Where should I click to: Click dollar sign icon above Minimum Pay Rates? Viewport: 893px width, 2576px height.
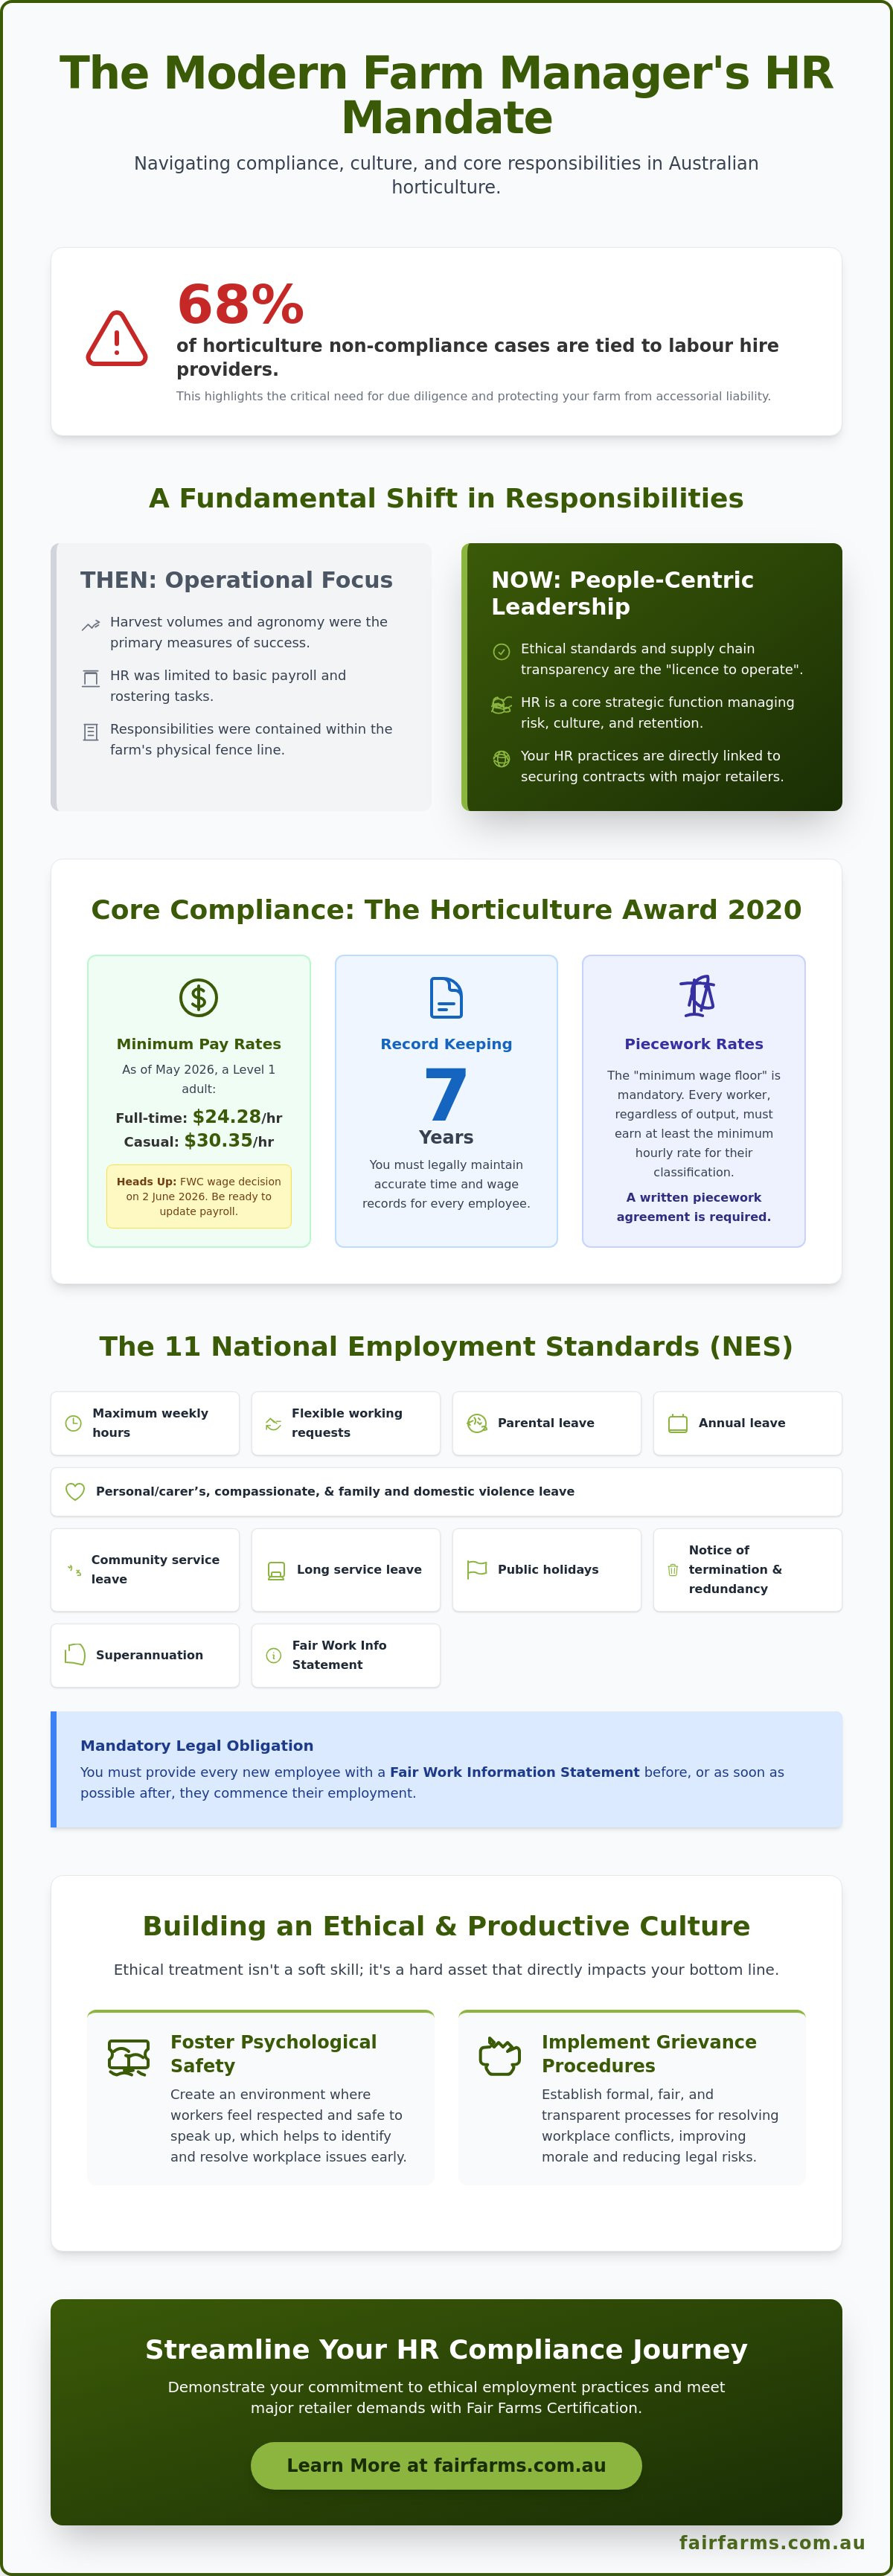click(x=198, y=997)
